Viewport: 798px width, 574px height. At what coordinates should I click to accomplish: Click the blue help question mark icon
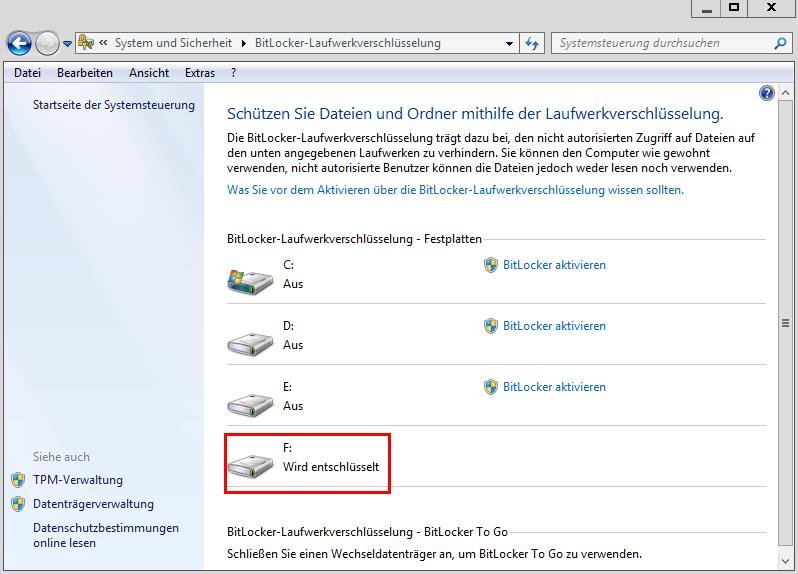tap(766, 93)
